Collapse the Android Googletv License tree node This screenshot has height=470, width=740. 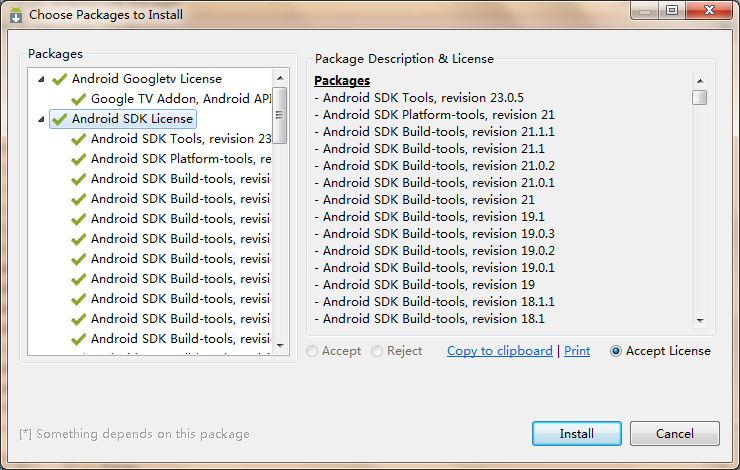coord(41,79)
